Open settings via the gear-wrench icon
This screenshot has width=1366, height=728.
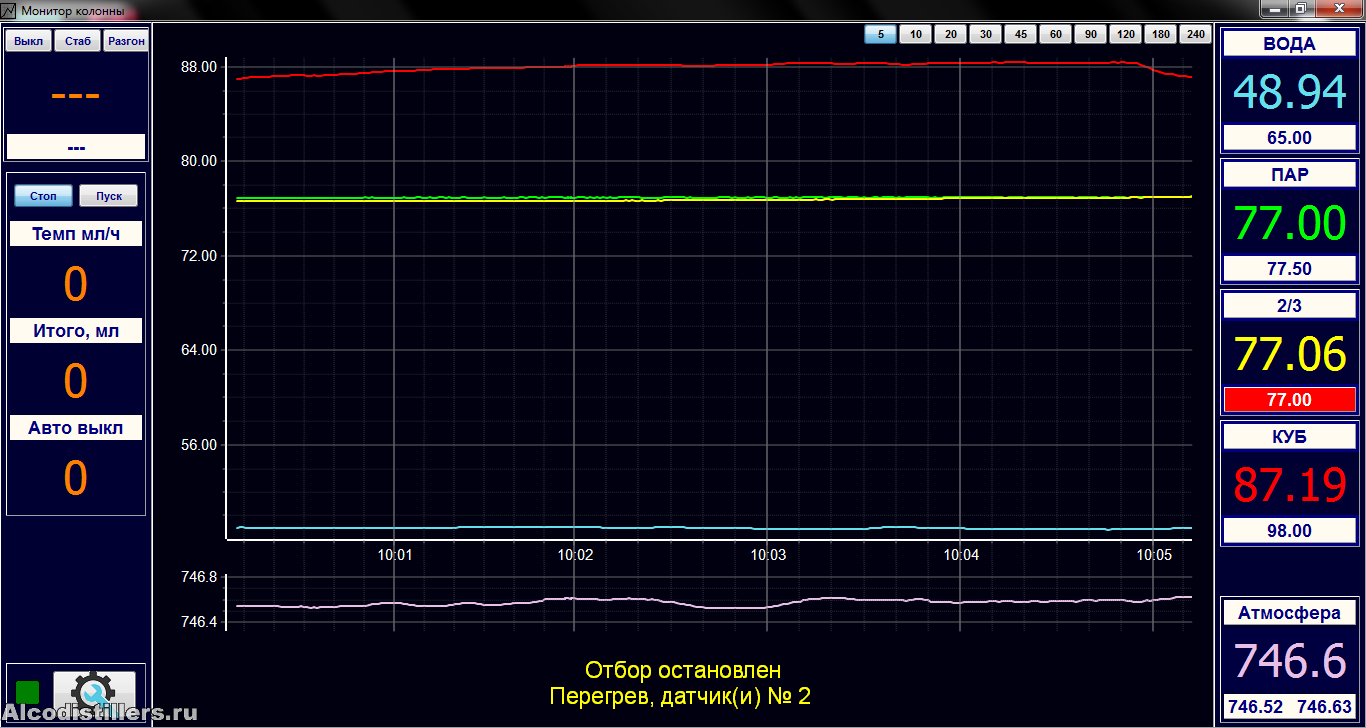point(94,692)
